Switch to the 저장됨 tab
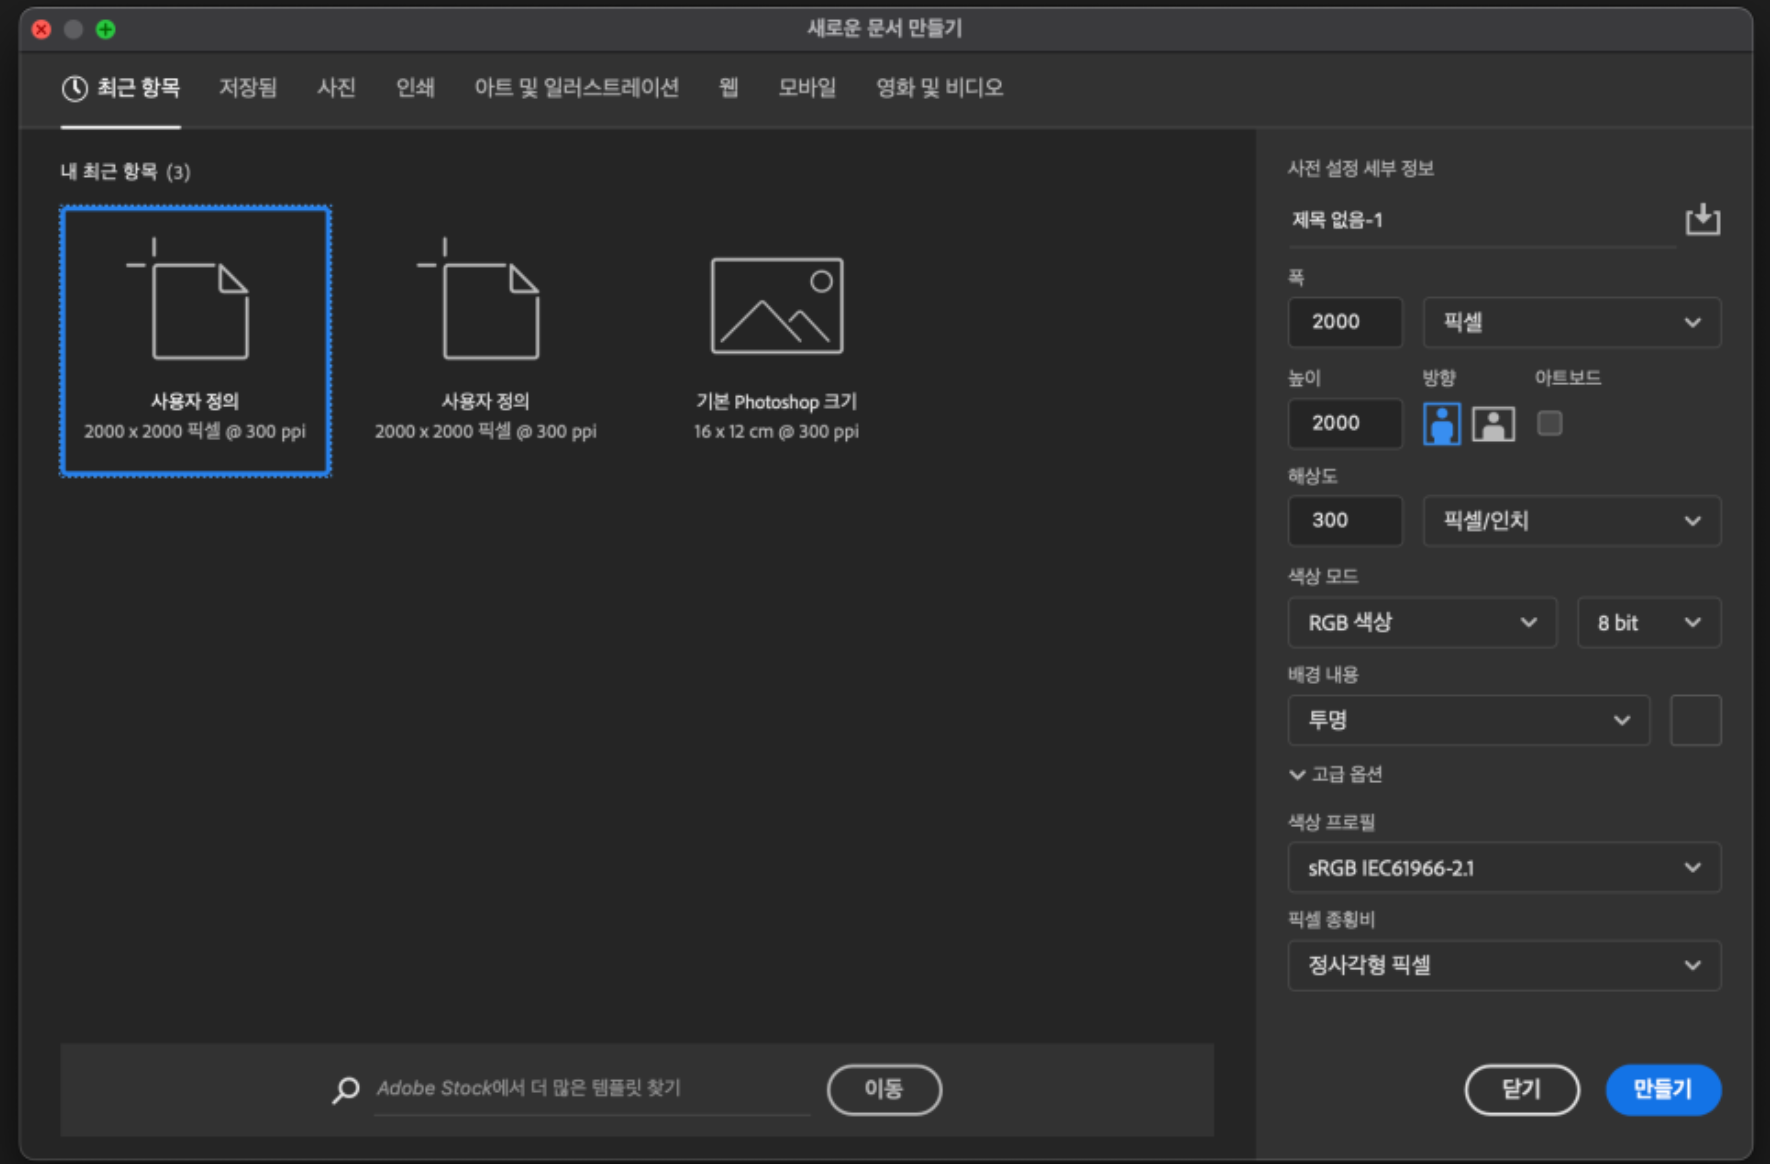The image size is (1770, 1164). [x=248, y=88]
